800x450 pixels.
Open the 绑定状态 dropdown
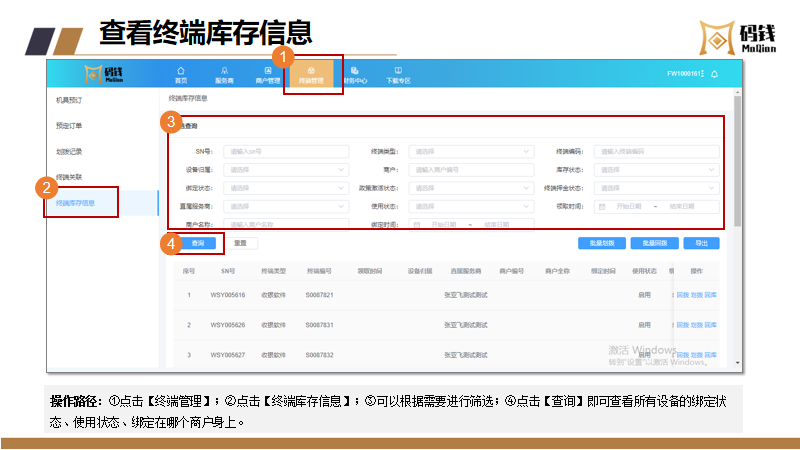point(285,188)
